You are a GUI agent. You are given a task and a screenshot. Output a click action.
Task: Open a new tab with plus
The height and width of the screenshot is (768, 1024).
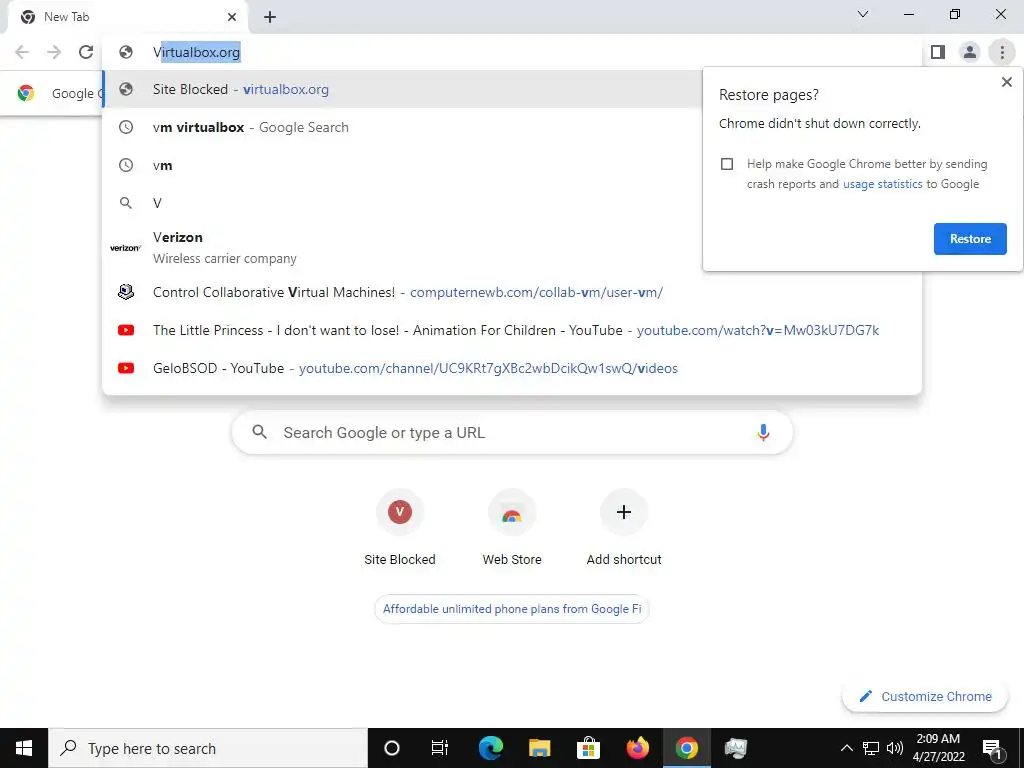point(270,17)
